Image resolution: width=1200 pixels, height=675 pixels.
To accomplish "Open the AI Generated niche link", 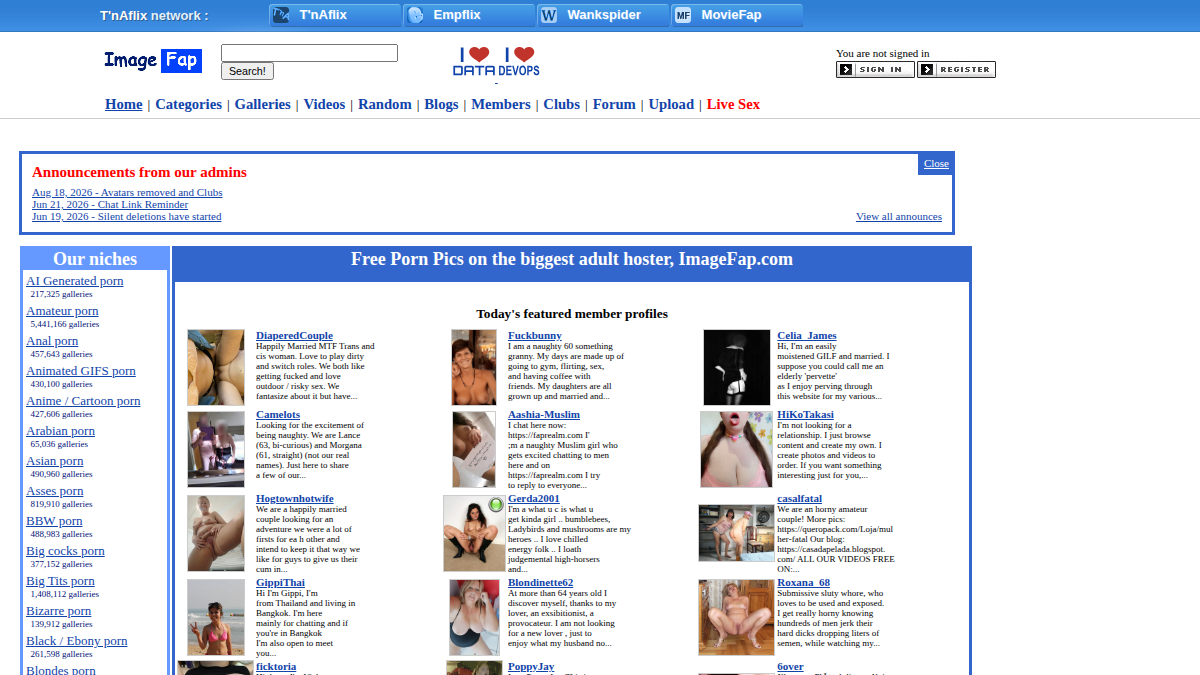I will pos(75,281).
